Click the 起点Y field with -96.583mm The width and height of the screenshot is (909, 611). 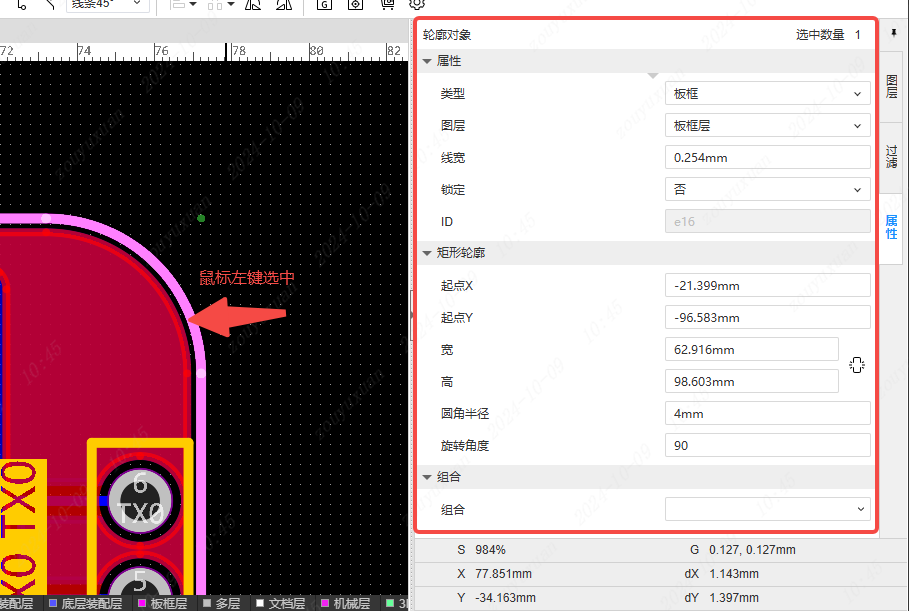click(x=768, y=317)
